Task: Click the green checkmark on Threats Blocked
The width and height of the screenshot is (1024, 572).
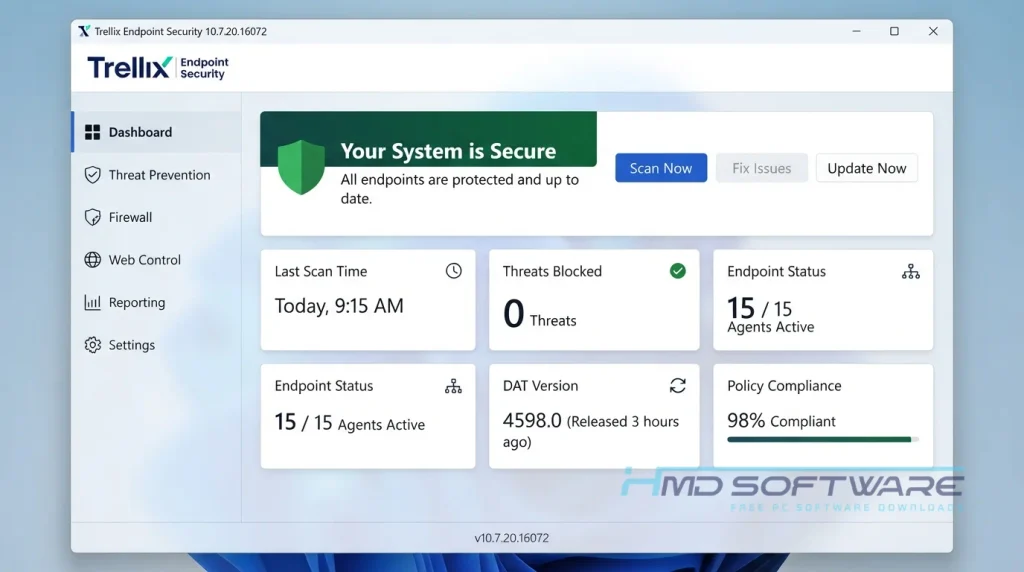Action: tap(678, 271)
